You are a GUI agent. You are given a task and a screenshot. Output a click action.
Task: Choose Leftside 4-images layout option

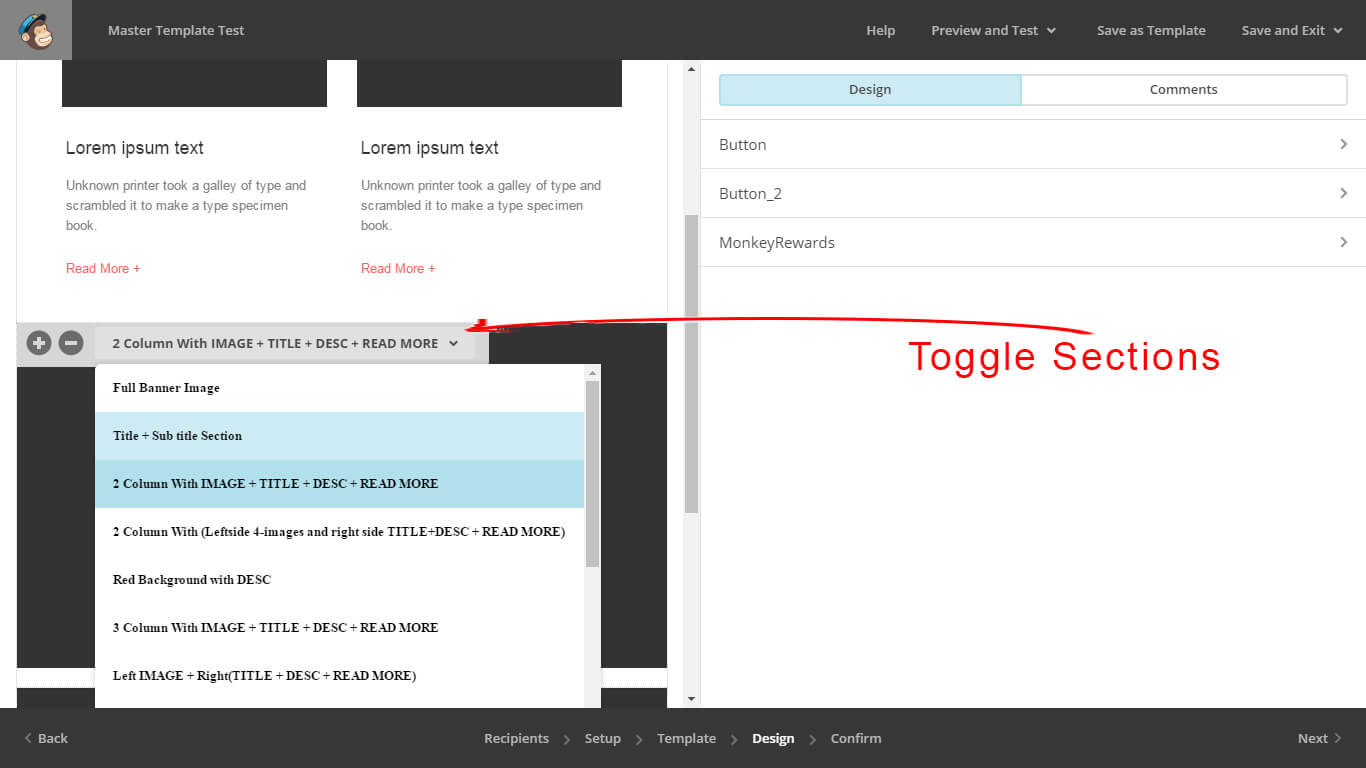[339, 532]
